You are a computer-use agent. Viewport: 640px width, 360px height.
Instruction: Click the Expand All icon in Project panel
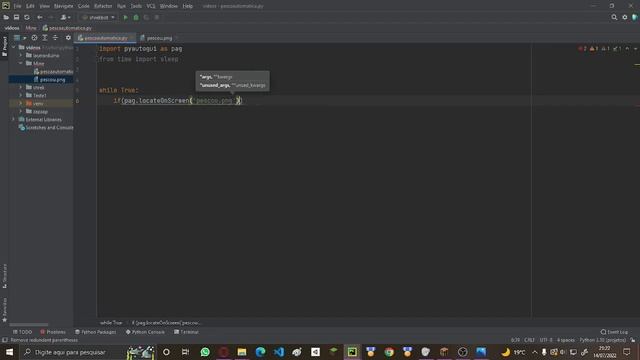45,38
